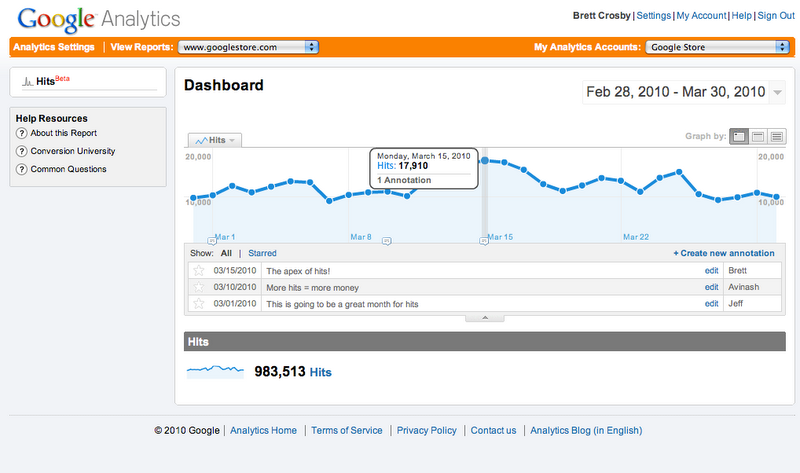Click the annotation marker under Mar 1
The height and width of the screenshot is (473, 800).
tap(211, 241)
